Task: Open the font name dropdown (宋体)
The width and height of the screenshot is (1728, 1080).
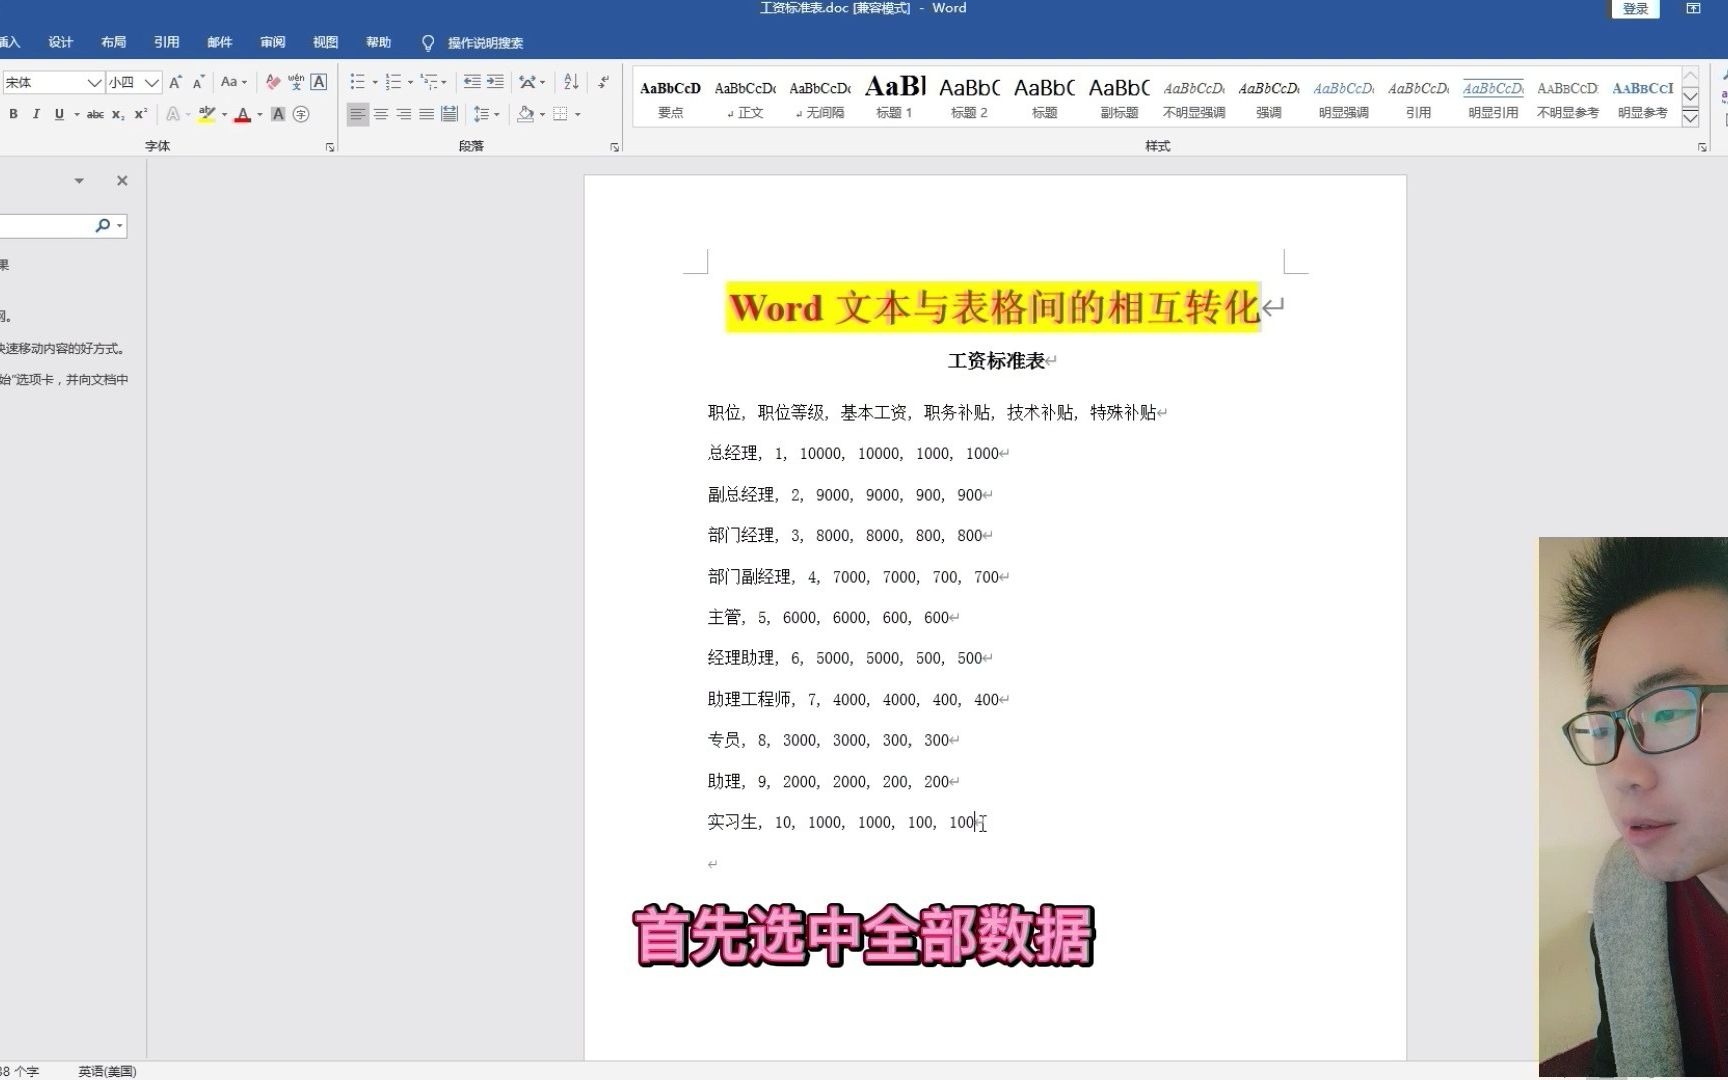Action: [94, 82]
